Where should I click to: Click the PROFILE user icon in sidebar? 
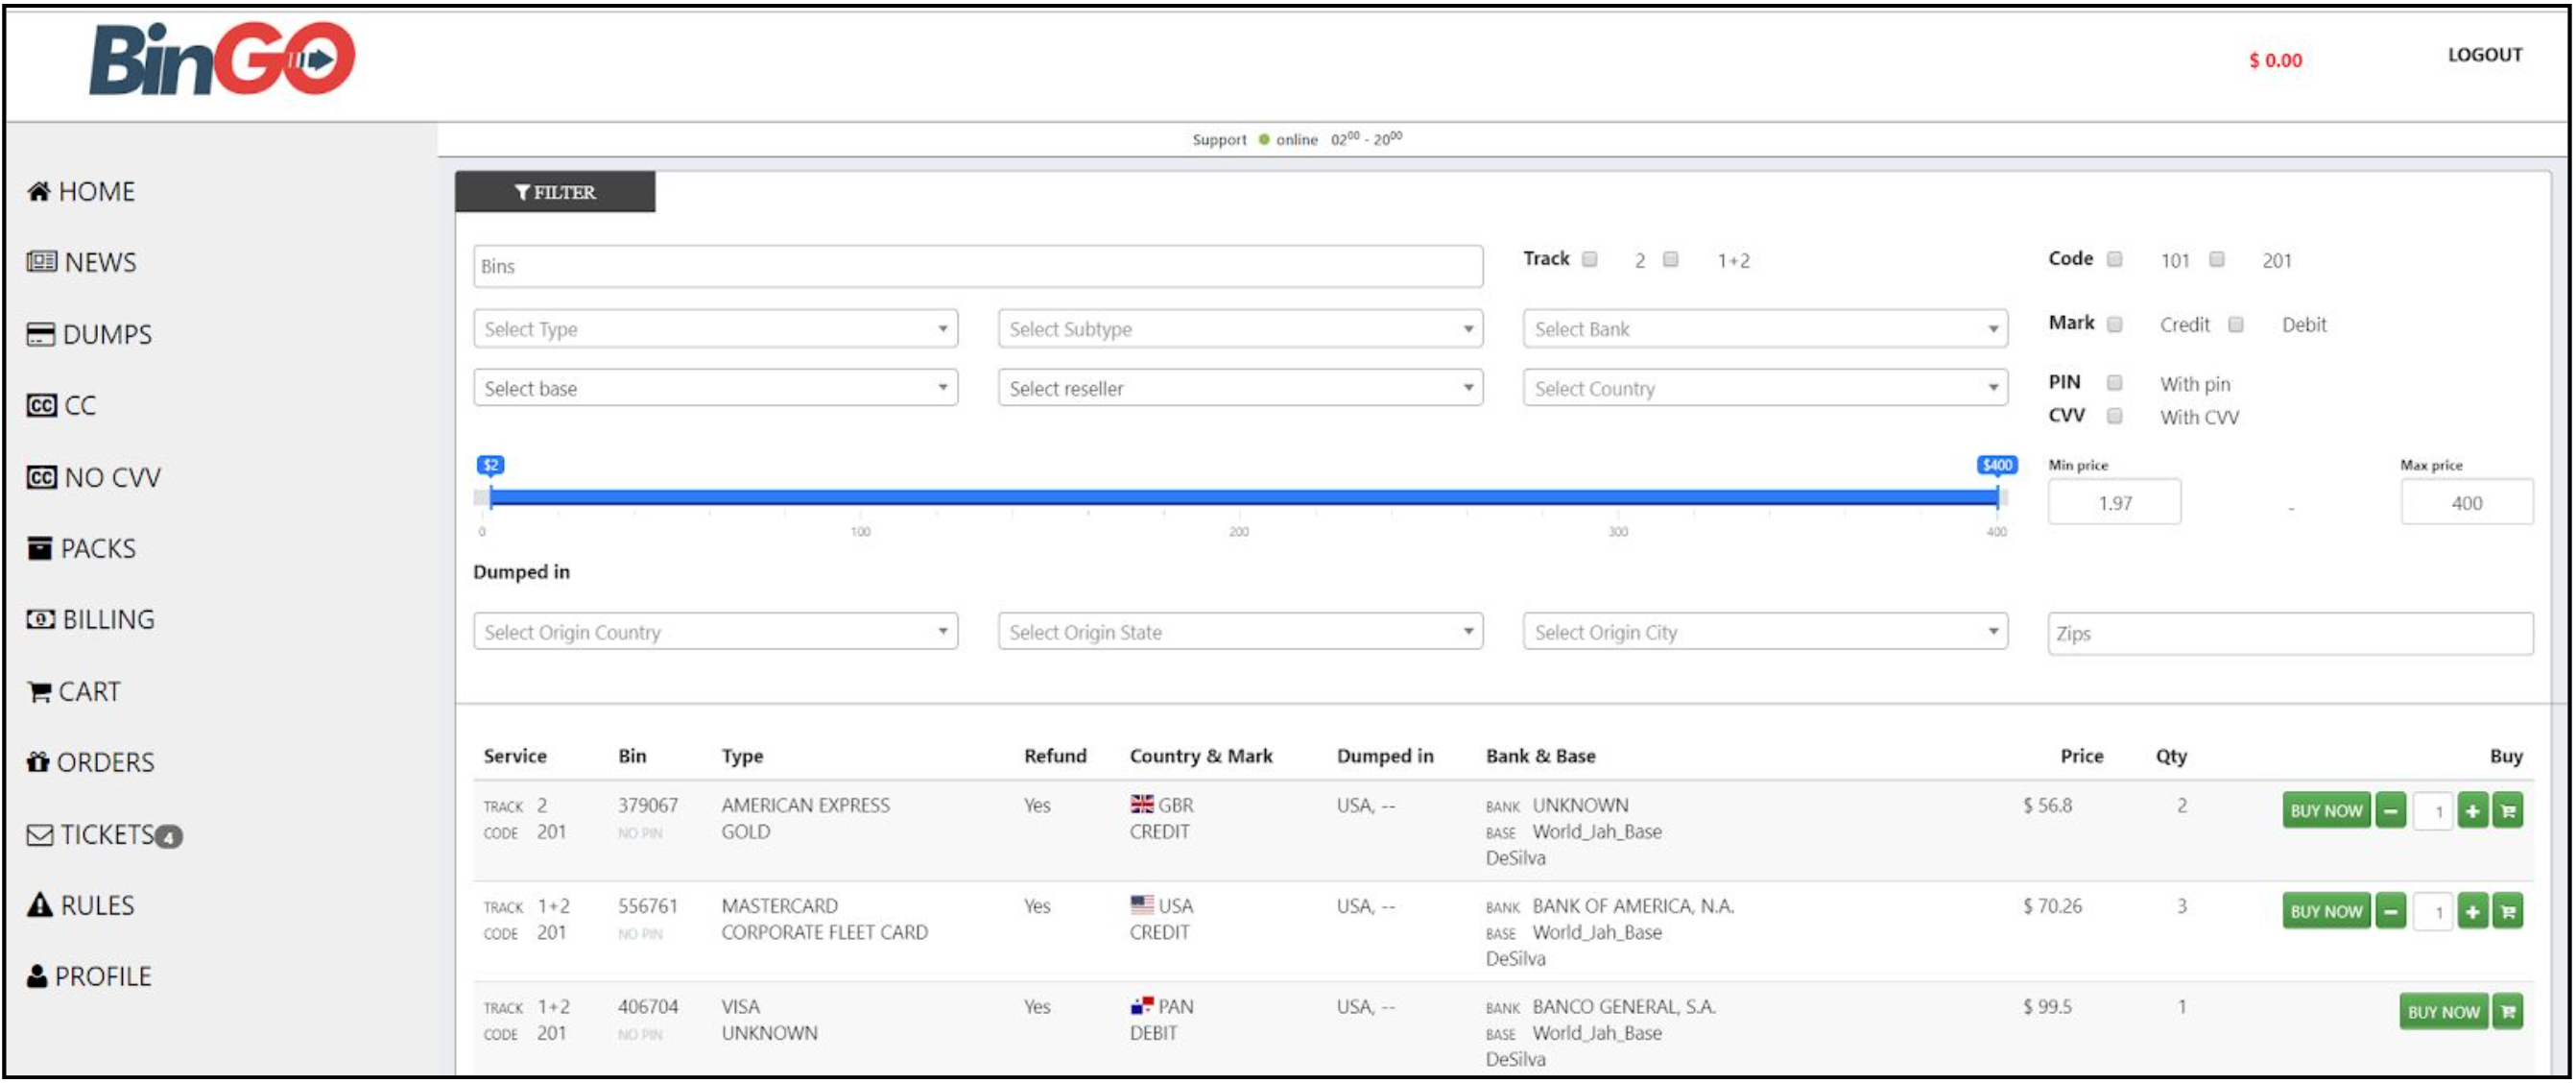click(x=37, y=977)
